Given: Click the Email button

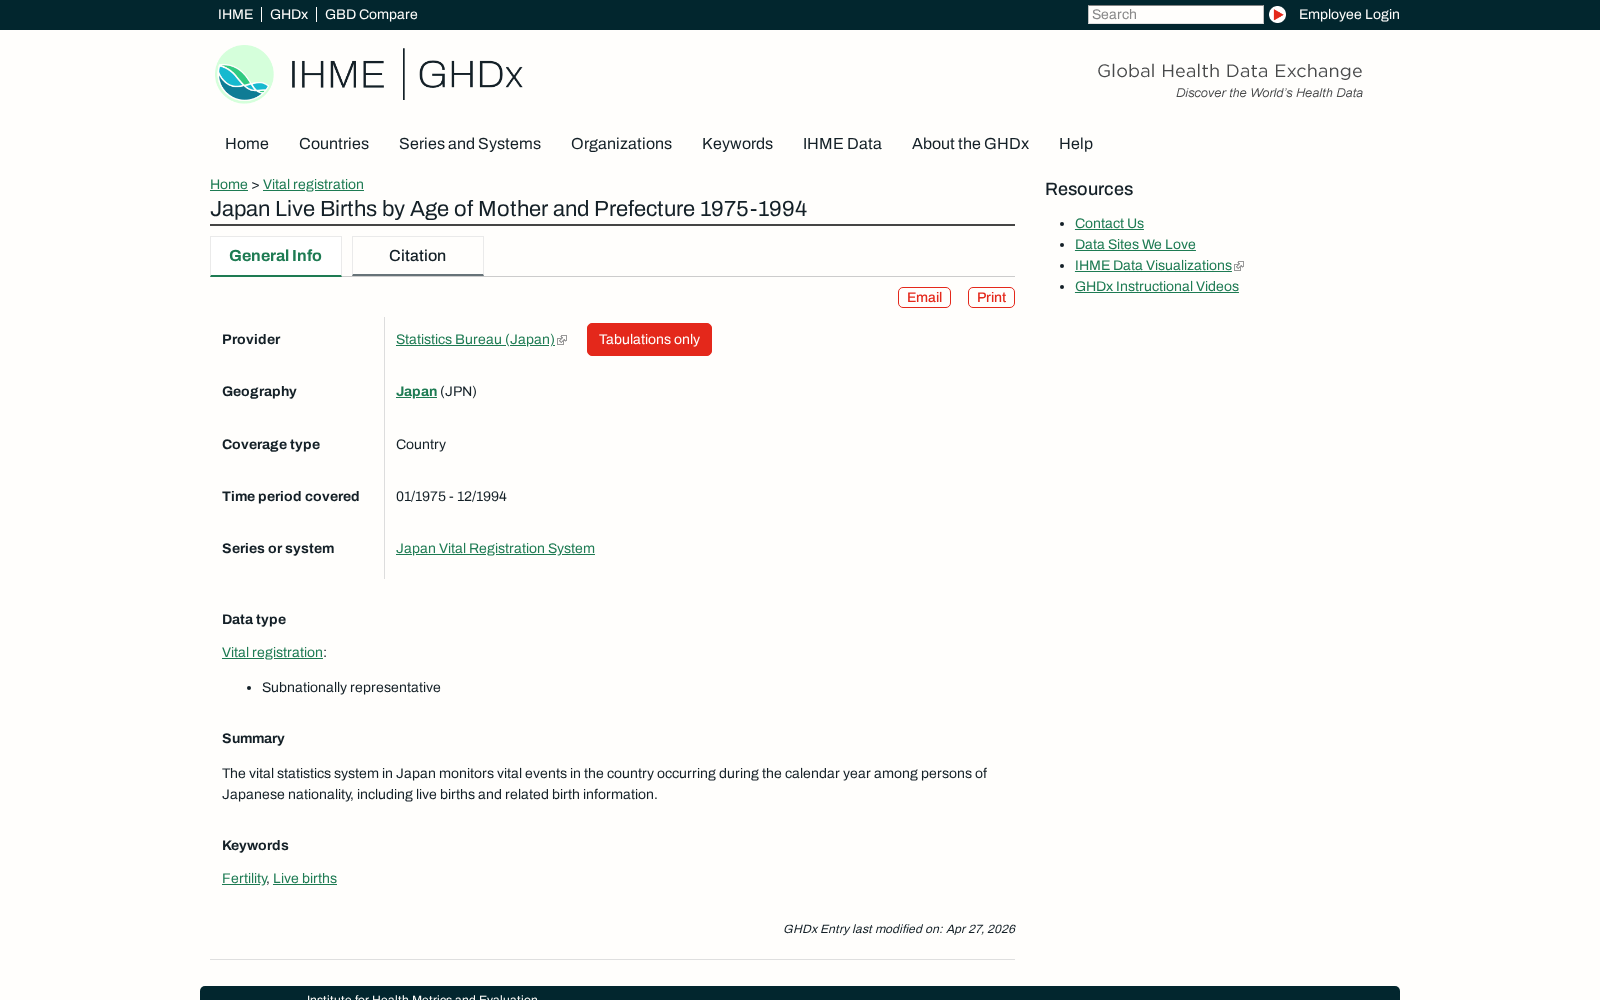Looking at the screenshot, I should [924, 297].
